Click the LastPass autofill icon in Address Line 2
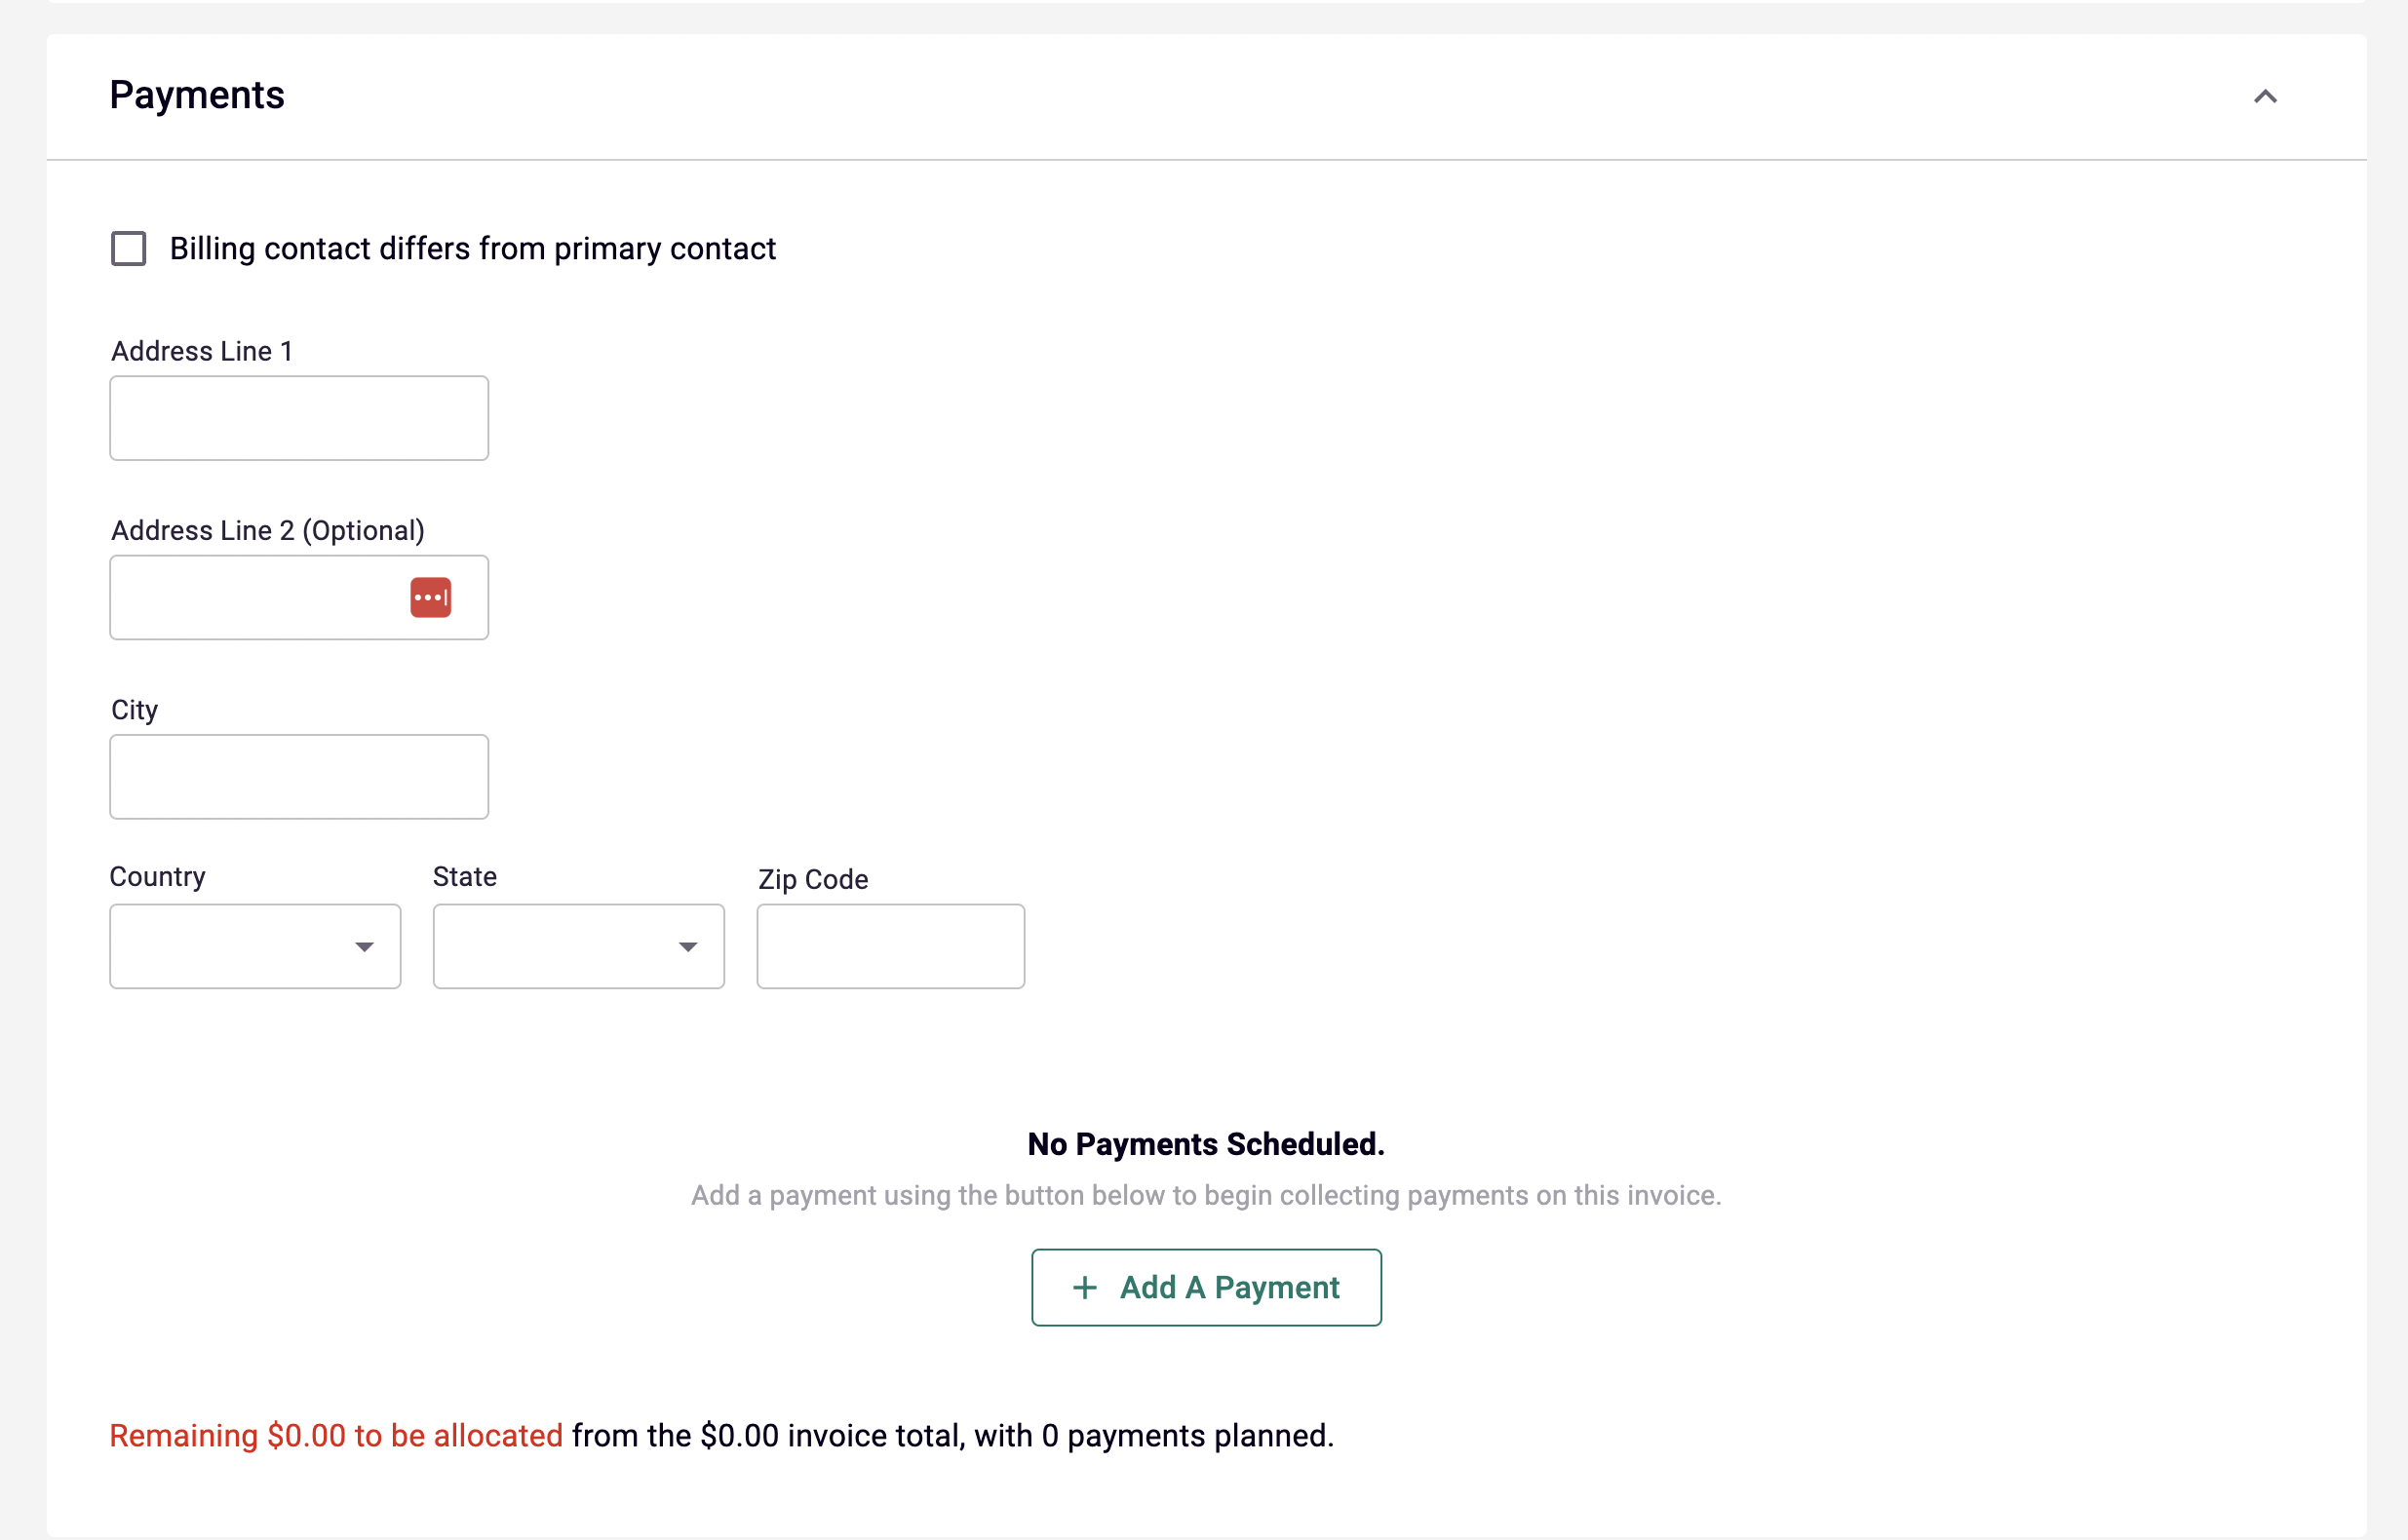 coord(430,597)
